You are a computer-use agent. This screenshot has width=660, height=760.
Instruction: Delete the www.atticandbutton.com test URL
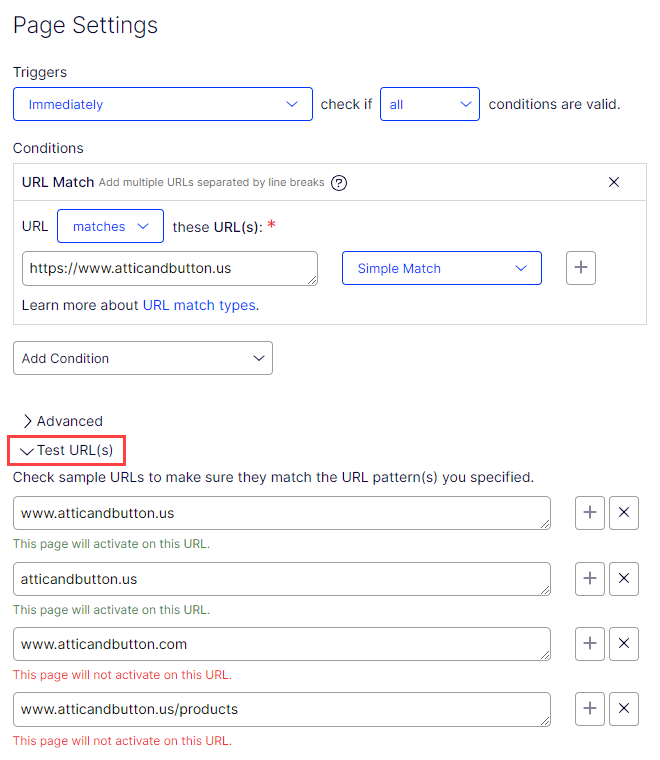coord(624,643)
